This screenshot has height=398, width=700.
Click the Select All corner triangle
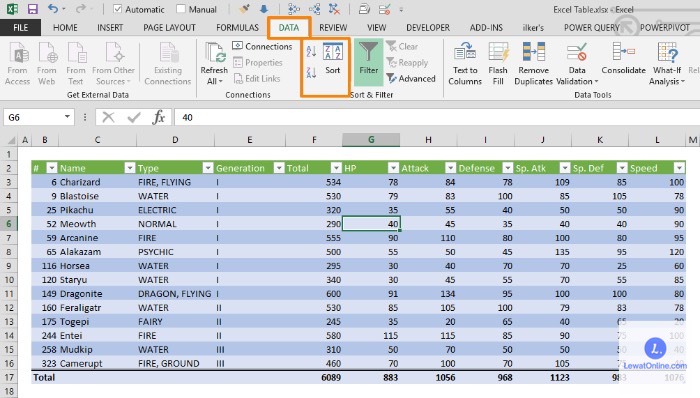11,140
